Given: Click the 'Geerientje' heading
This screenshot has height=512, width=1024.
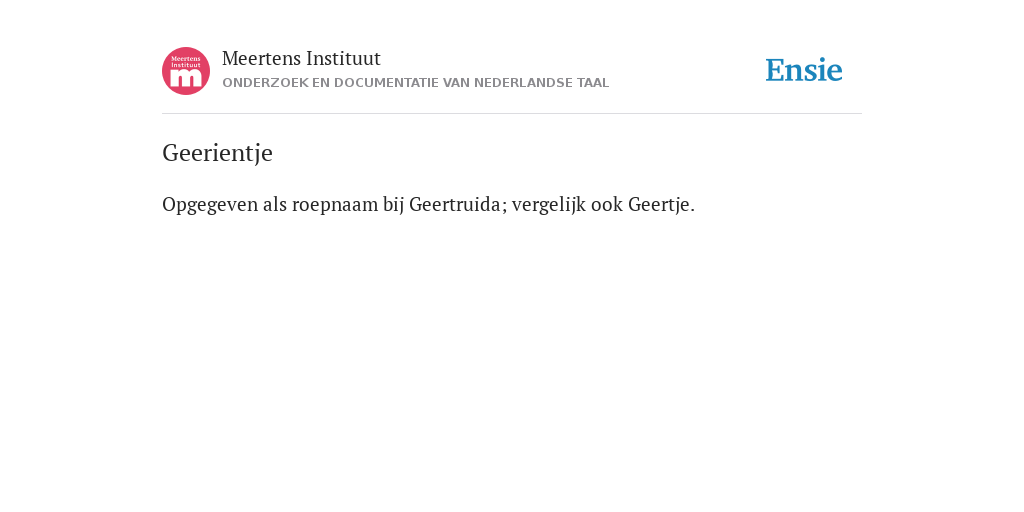Looking at the screenshot, I should (x=217, y=153).
